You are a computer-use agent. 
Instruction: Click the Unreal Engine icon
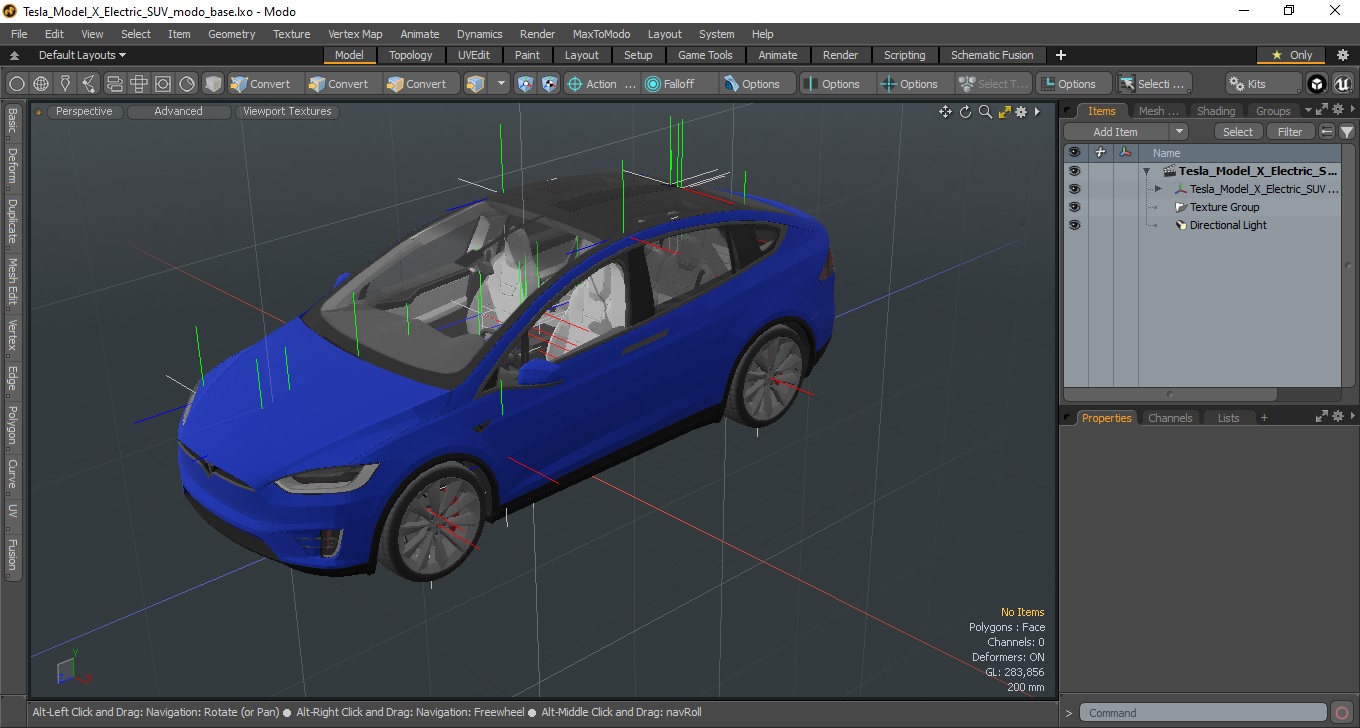1341,84
